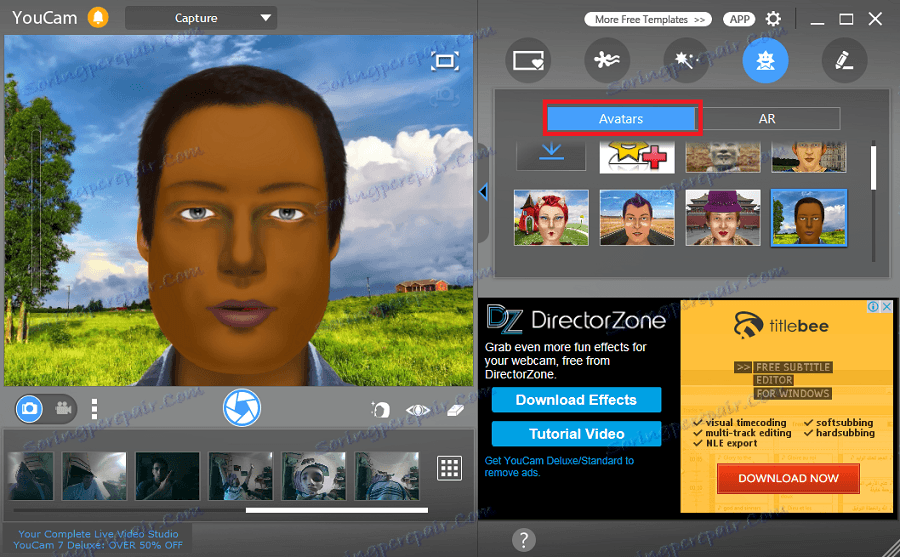The height and width of the screenshot is (557, 900).
Task: Toggle the eye preview icon
Action: click(417, 410)
